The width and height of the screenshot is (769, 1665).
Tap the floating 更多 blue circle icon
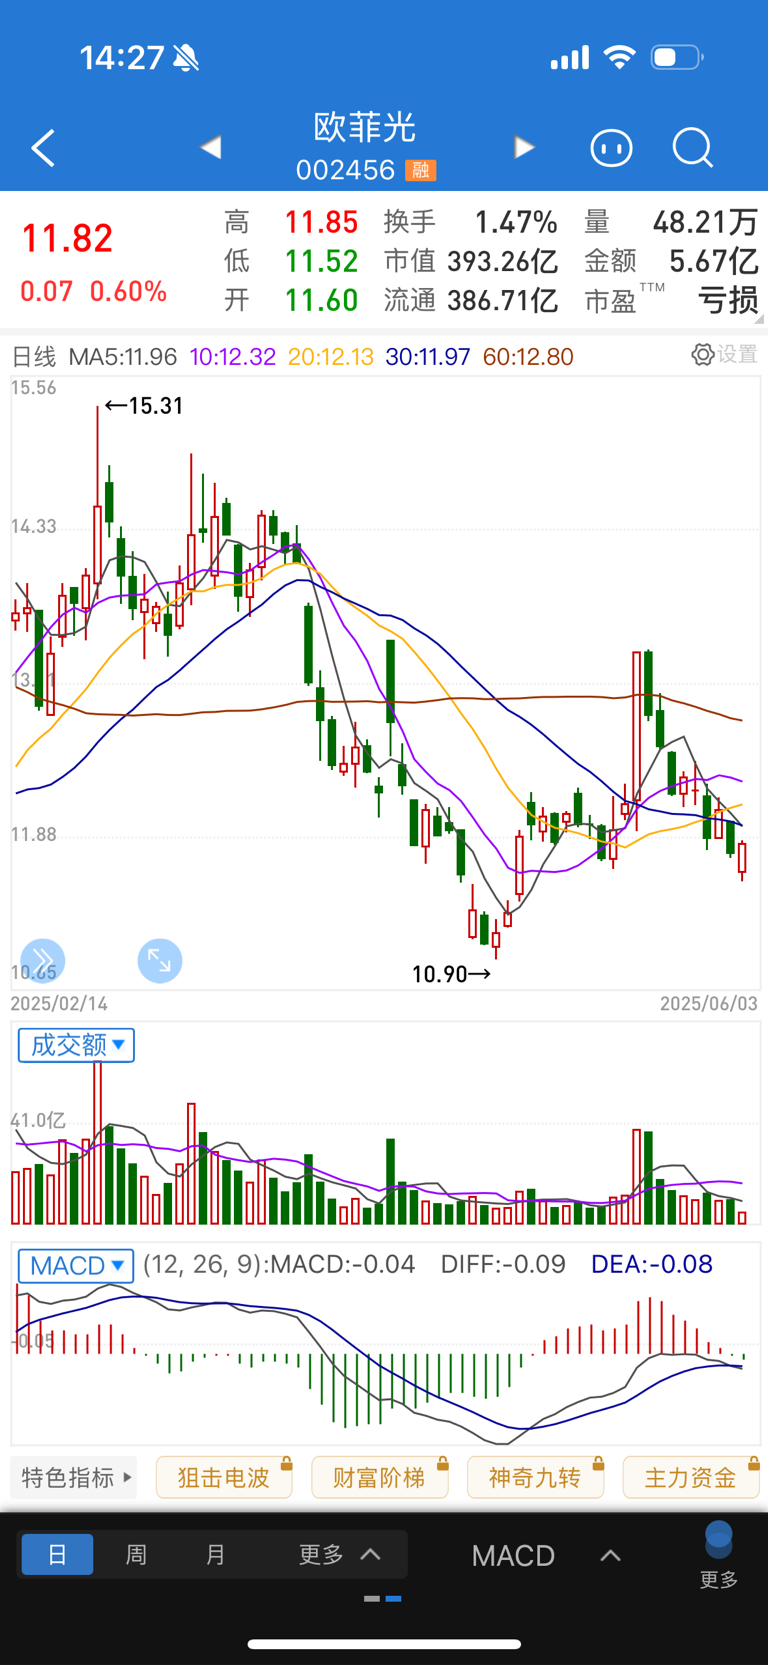tap(719, 1540)
